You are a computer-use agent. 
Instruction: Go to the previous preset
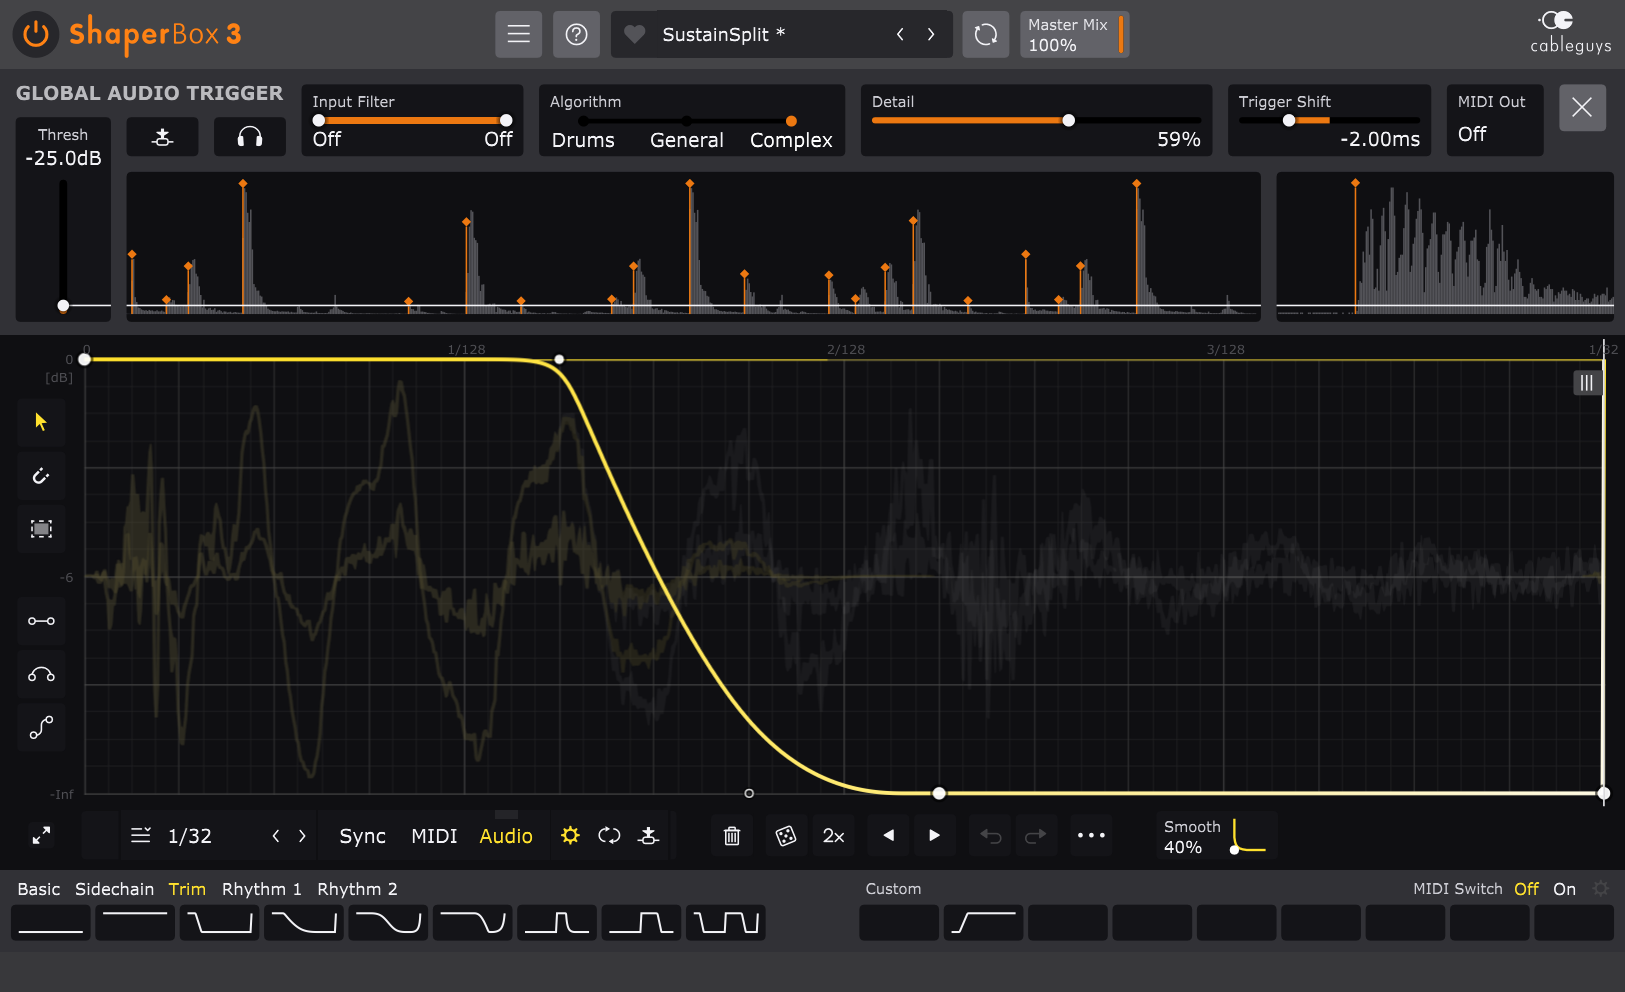click(x=900, y=34)
